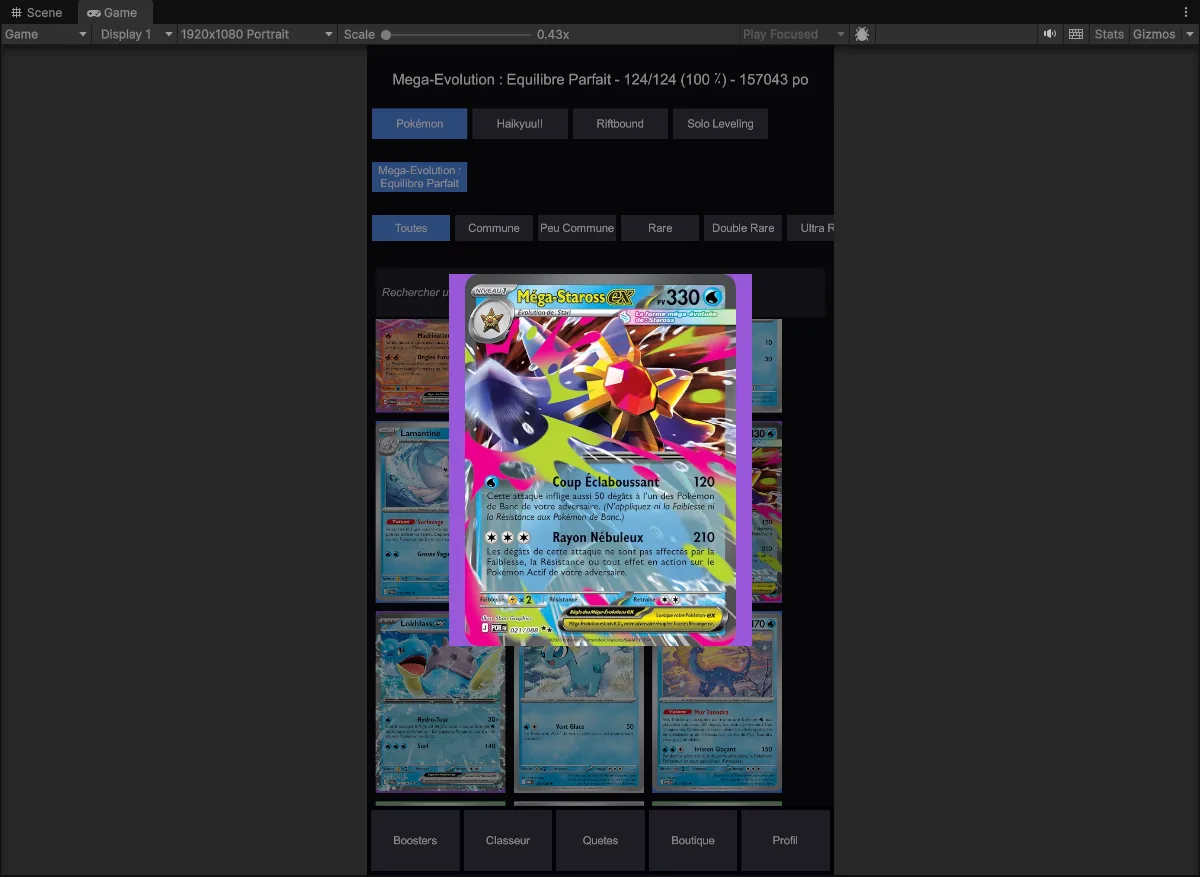Show all rarities with Toutes
The height and width of the screenshot is (877, 1200).
point(411,228)
